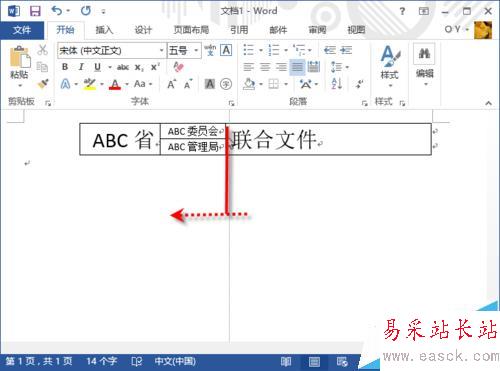Click the Redo/Repeat arrow icon

click(86, 11)
